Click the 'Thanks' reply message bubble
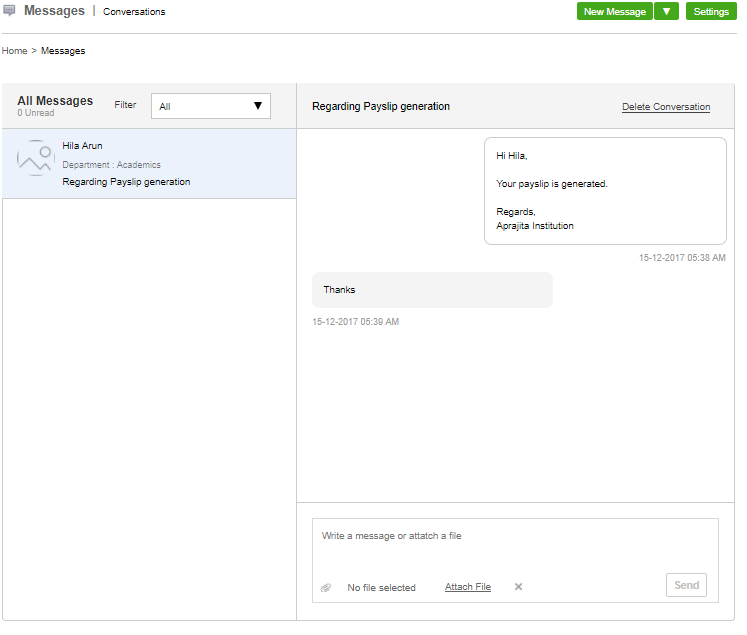The width and height of the screenshot is (747, 635). click(432, 290)
